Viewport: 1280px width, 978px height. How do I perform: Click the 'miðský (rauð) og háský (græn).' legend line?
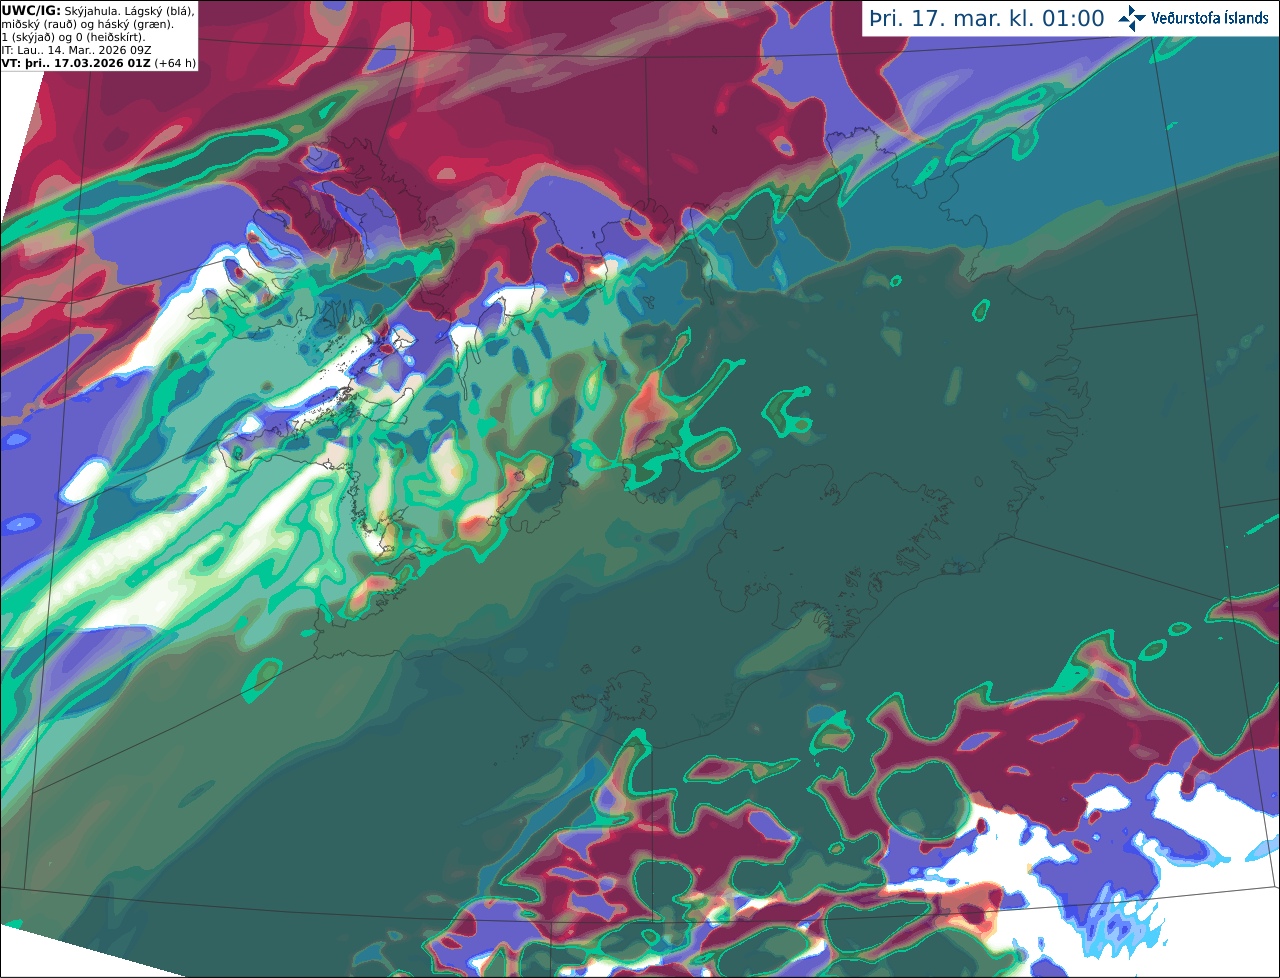[87, 23]
